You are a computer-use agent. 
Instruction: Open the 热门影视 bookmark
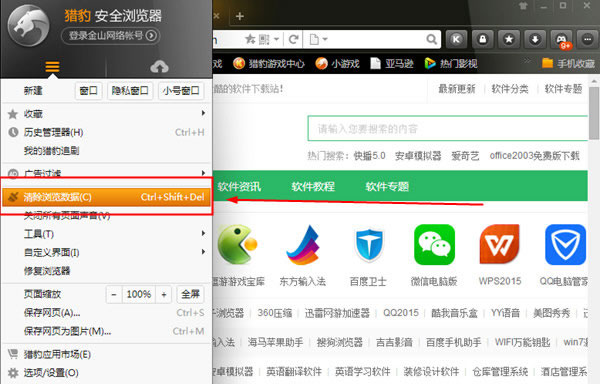[x=451, y=63]
